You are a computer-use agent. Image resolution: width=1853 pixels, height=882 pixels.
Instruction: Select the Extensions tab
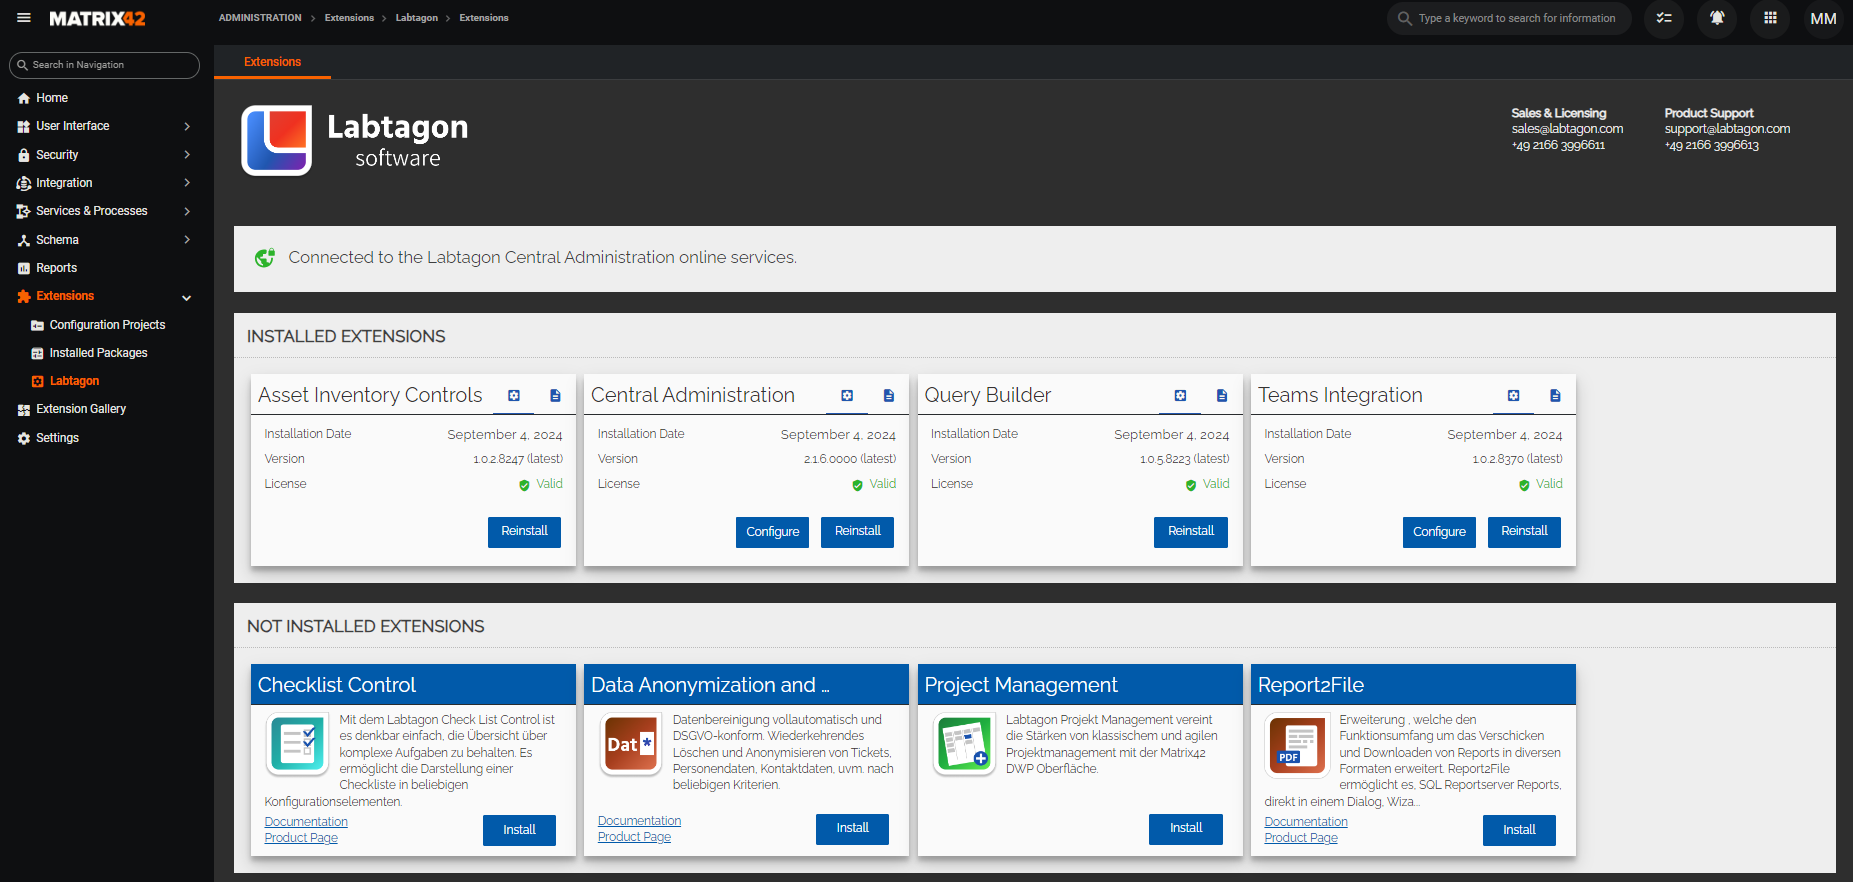[x=272, y=62]
